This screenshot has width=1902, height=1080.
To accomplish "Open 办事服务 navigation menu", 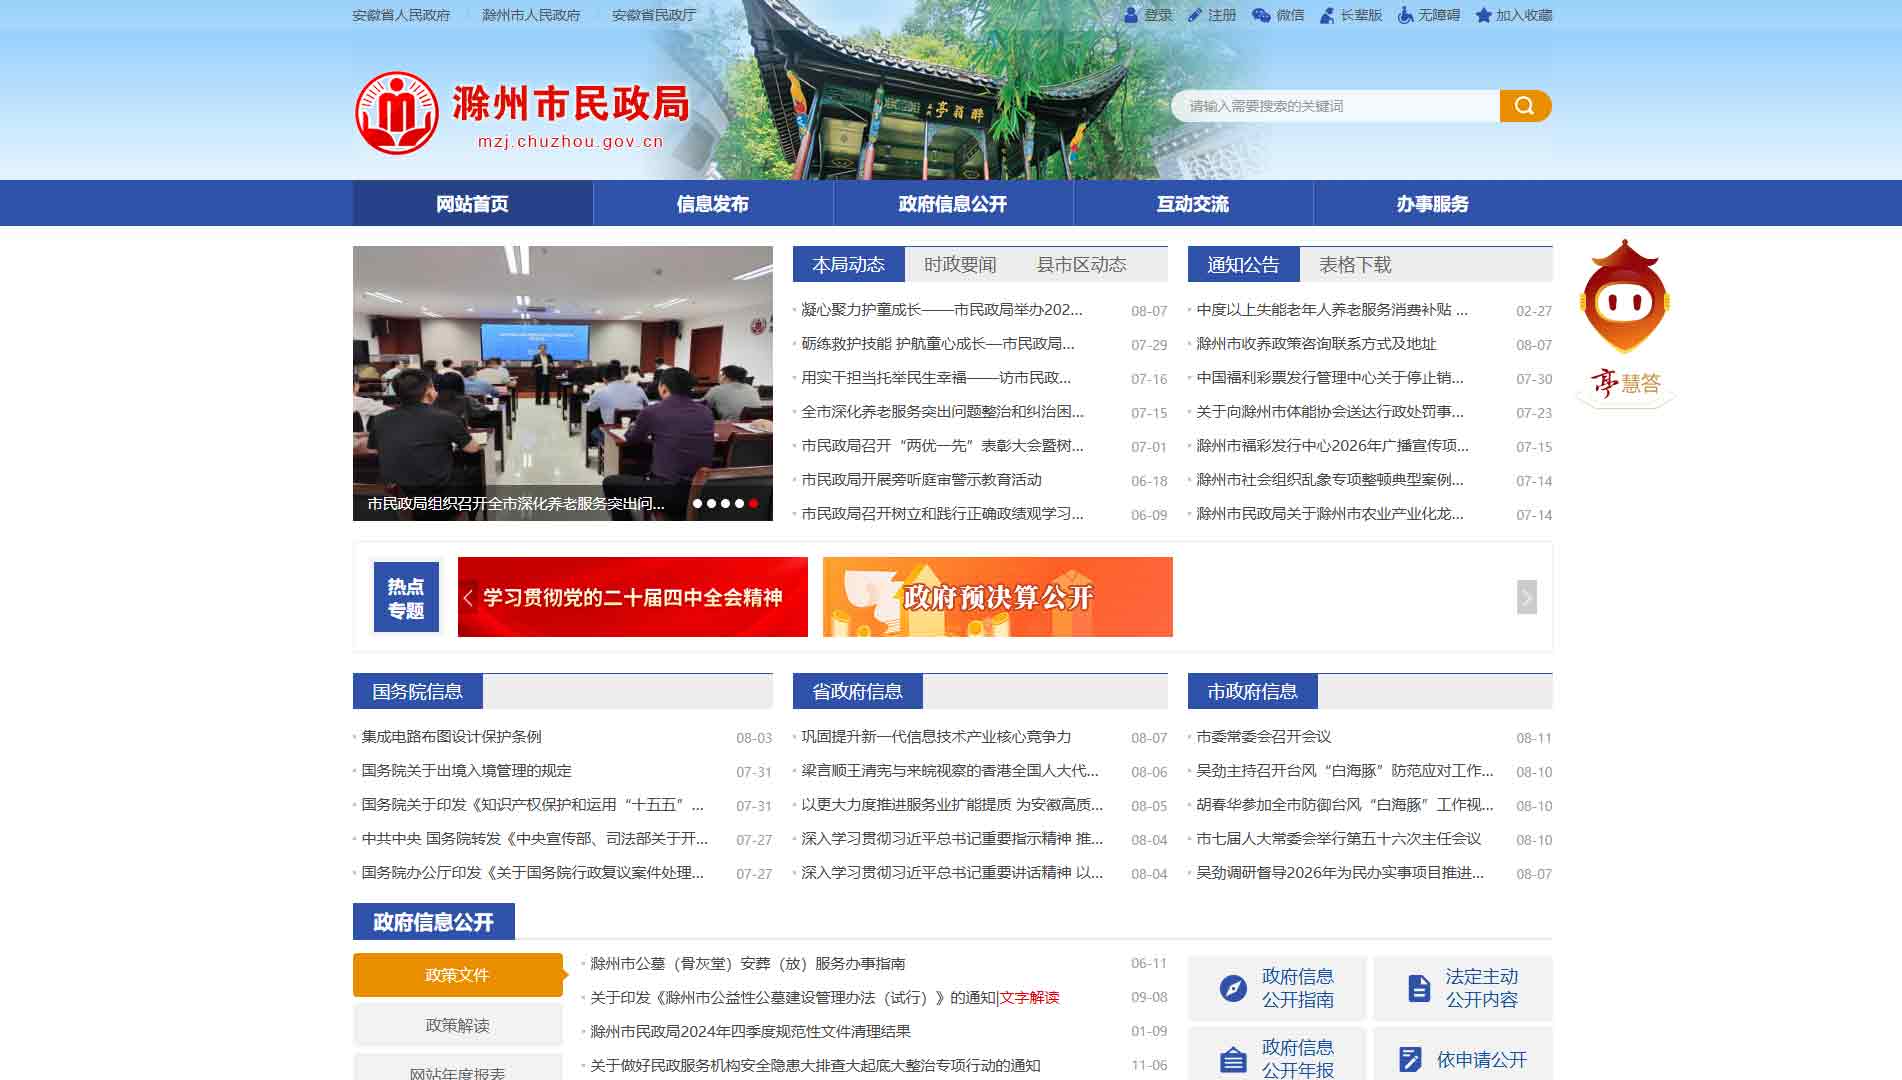I will pyautogui.click(x=1433, y=204).
